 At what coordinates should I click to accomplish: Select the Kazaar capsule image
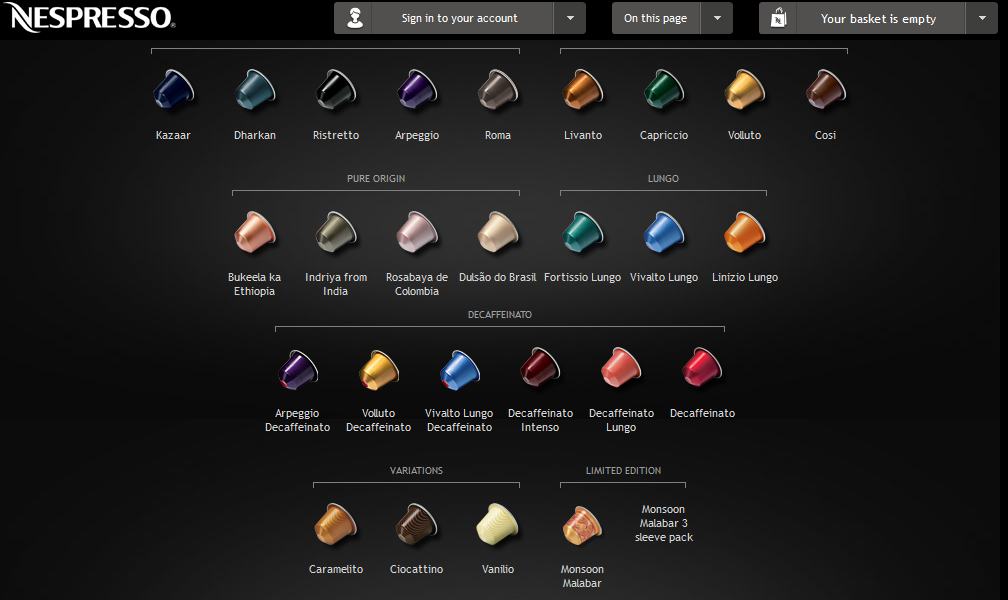click(x=173, y=90)
